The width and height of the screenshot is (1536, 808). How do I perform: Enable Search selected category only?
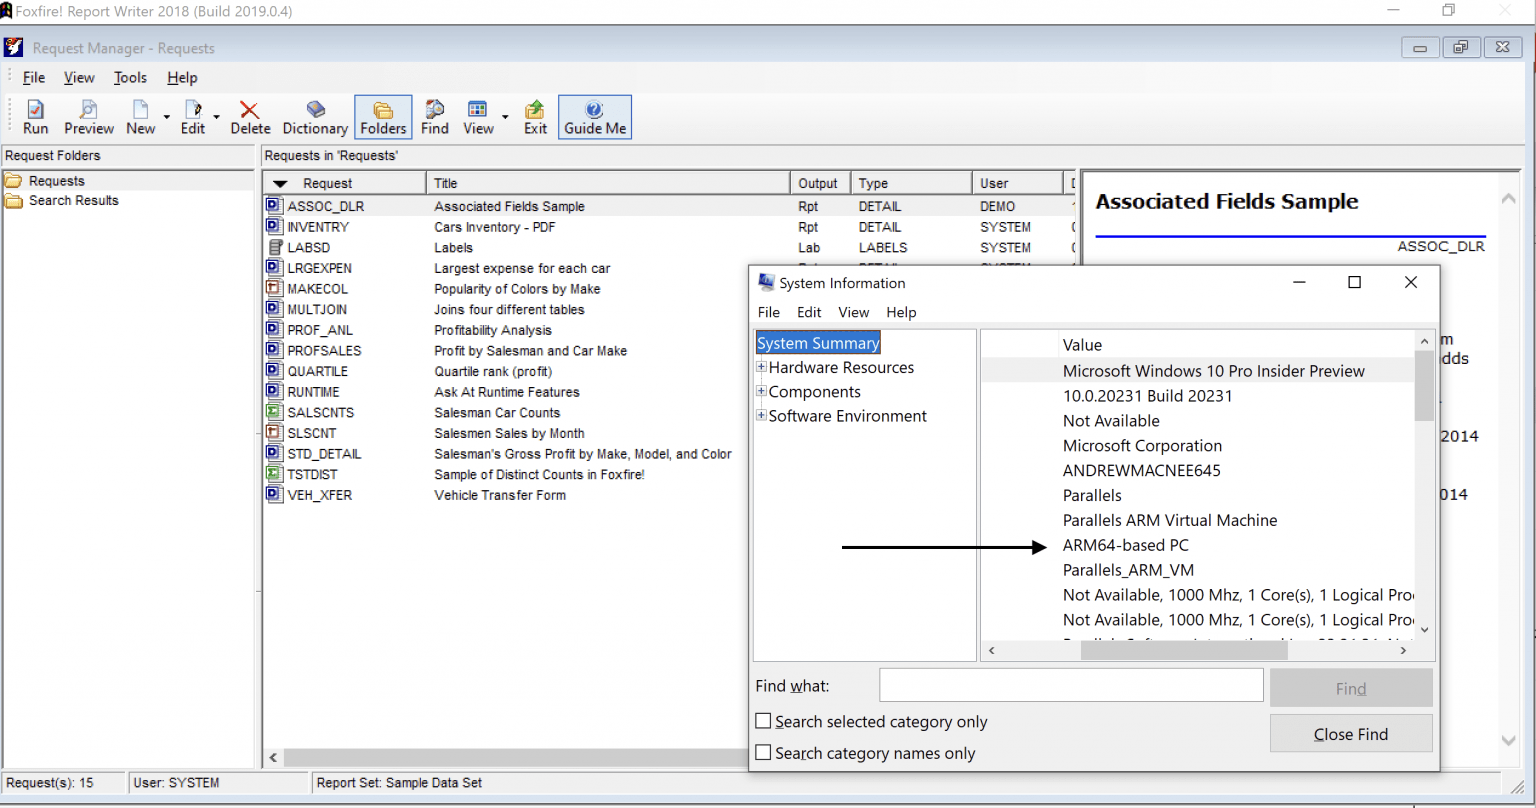click(x=763, y=720)
